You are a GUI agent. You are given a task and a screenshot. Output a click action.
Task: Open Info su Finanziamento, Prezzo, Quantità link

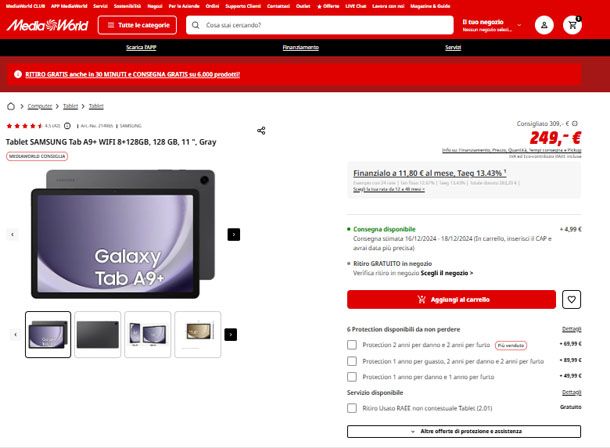[x=512, y=150]
